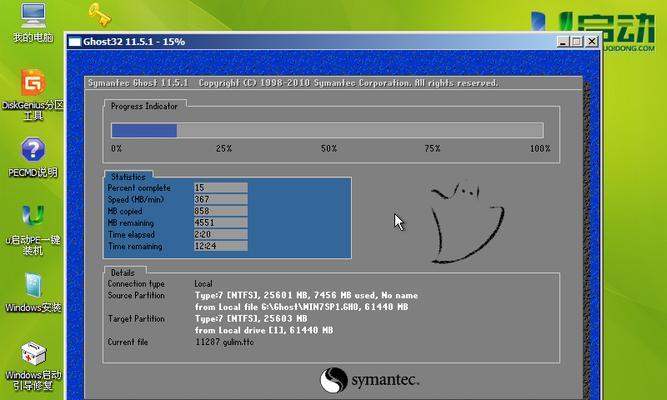
Task: Click the 75% progress scale label
Action: tap(432, 149)
